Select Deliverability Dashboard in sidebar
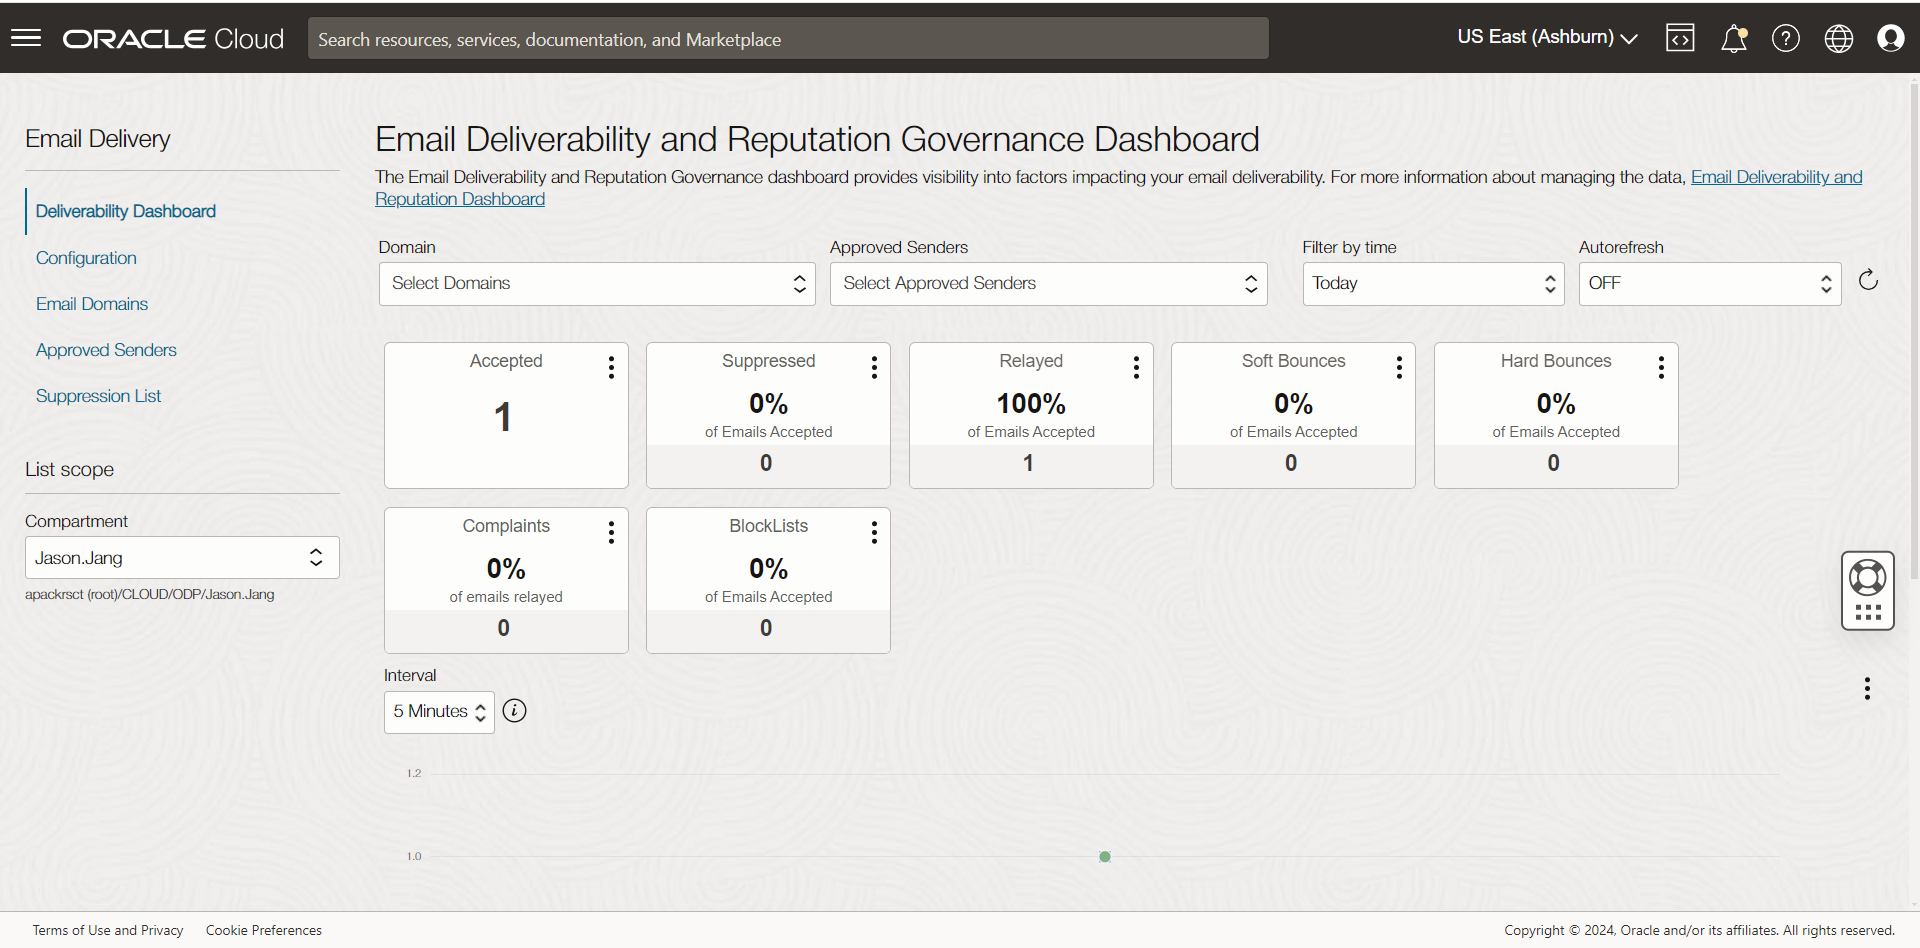Screen dimensions: 1920x948 tap(126, 211)
